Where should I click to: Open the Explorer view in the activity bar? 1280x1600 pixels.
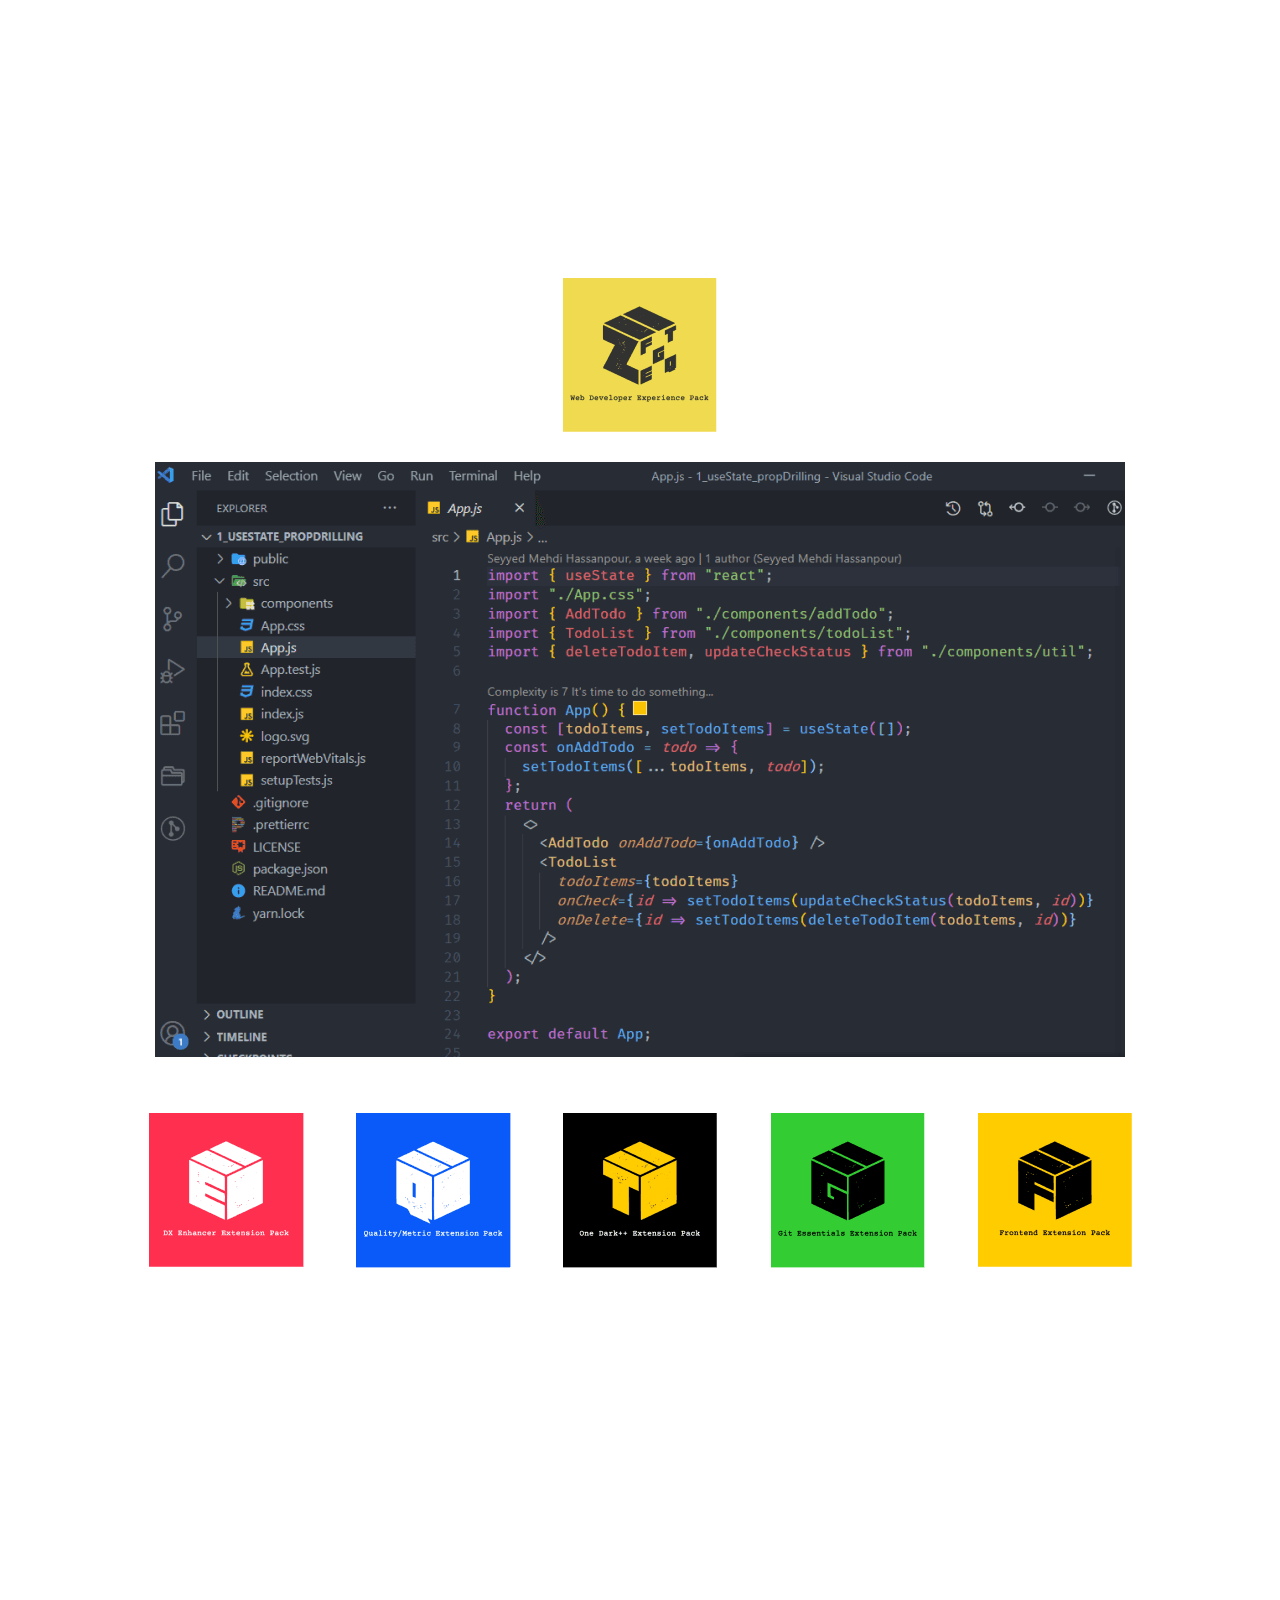click(173, 514)
